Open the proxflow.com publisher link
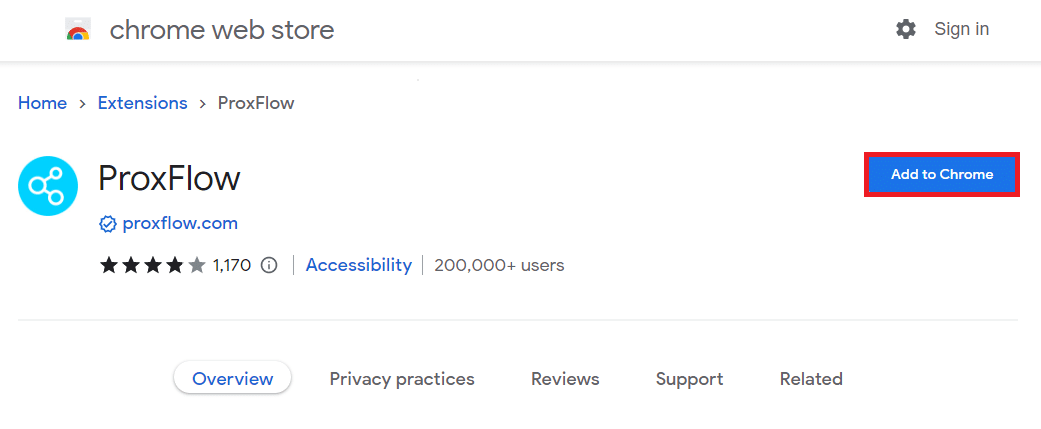This screenshot has height=429, width=1041. 180,224
